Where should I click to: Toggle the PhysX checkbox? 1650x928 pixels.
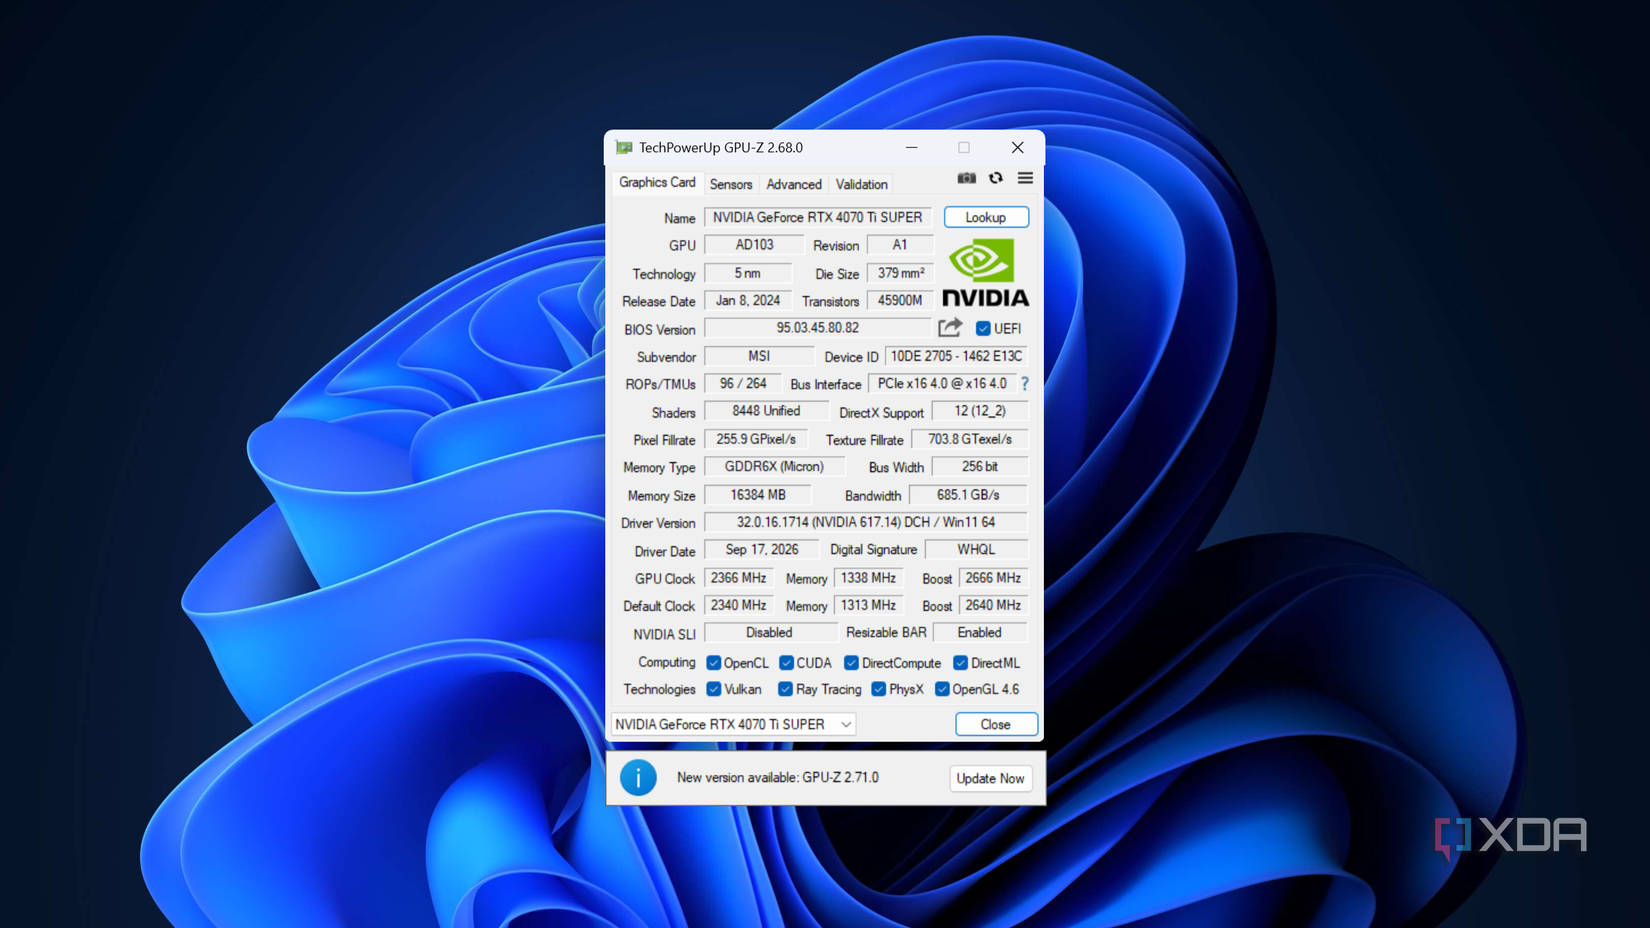pyautogui.click(x=878, y=689)
